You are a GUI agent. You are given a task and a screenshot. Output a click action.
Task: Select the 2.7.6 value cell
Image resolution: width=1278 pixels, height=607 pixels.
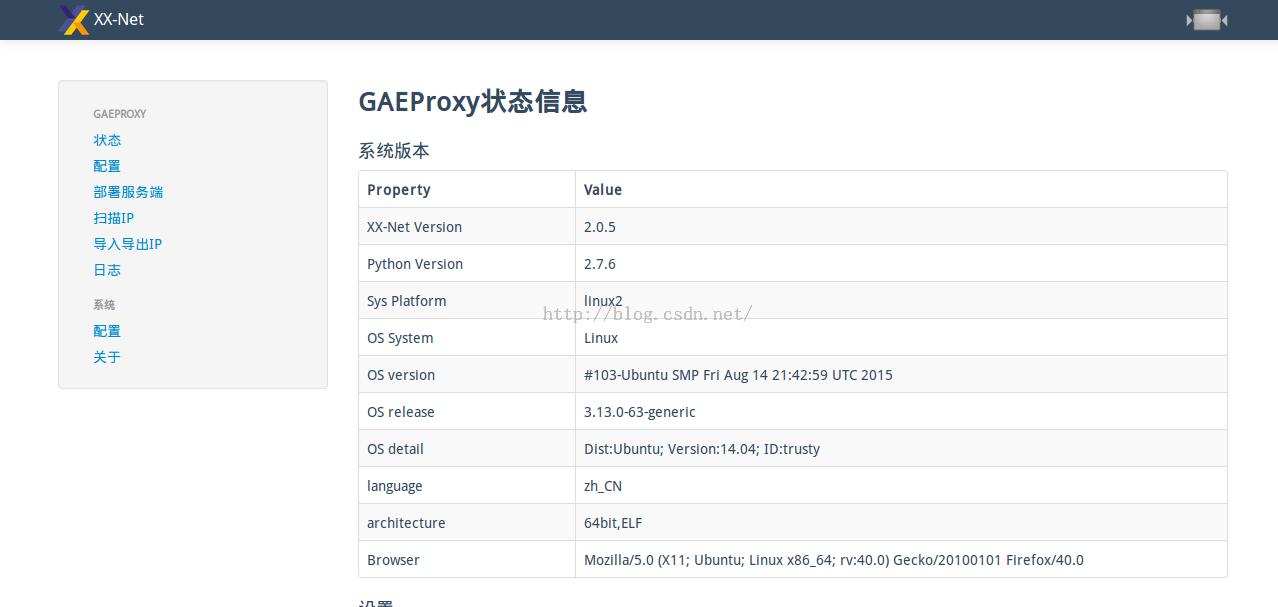tap(901, 264)
